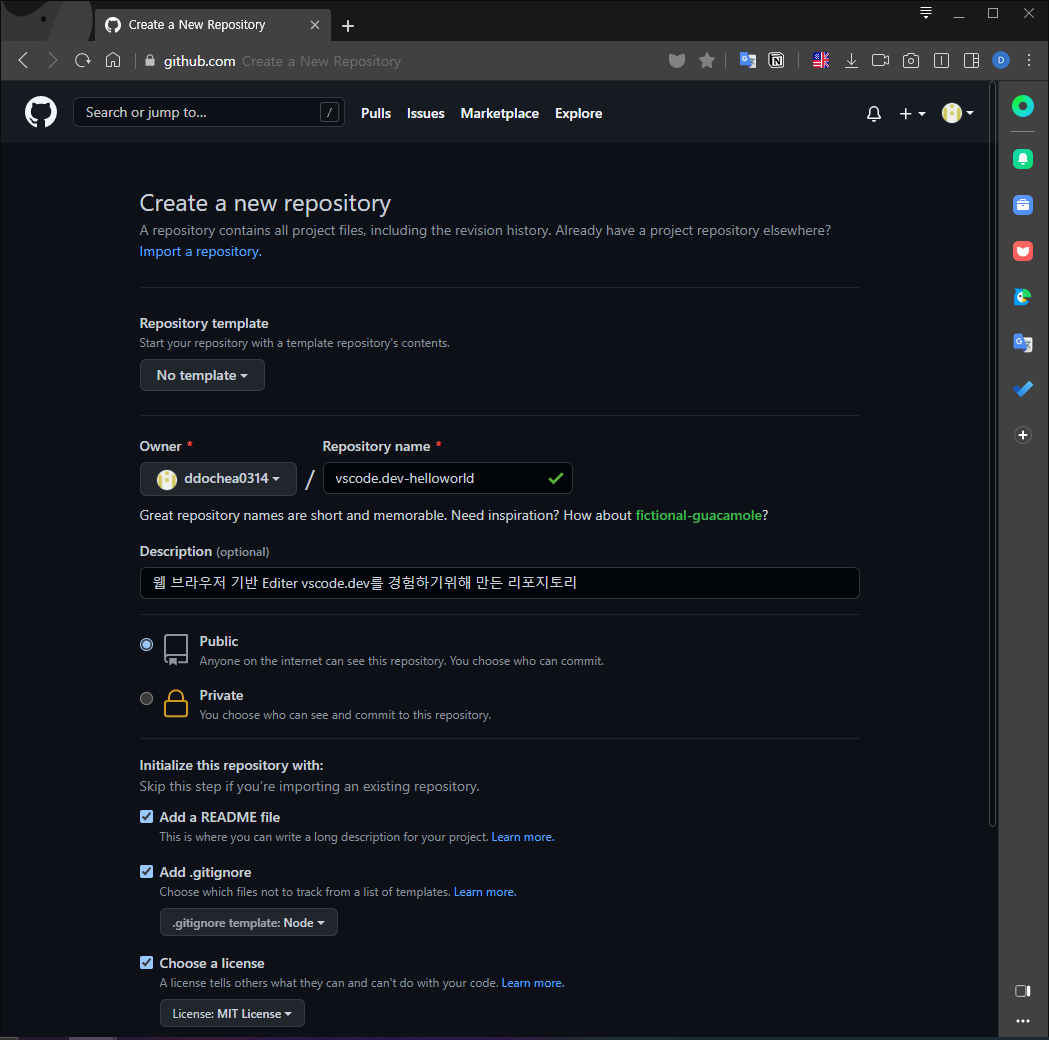The image size is (1049, 1040).
Task: Open a new browser tab
Action: (x=348, y=26)
